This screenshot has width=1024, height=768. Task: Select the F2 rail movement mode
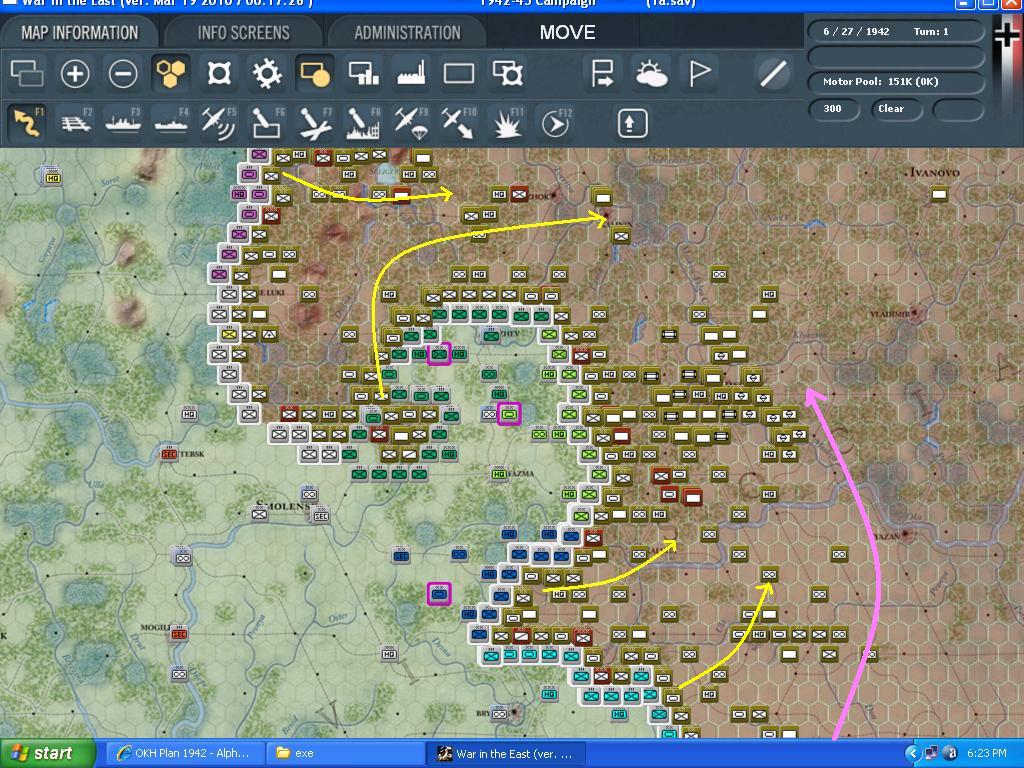coord(76,123)
